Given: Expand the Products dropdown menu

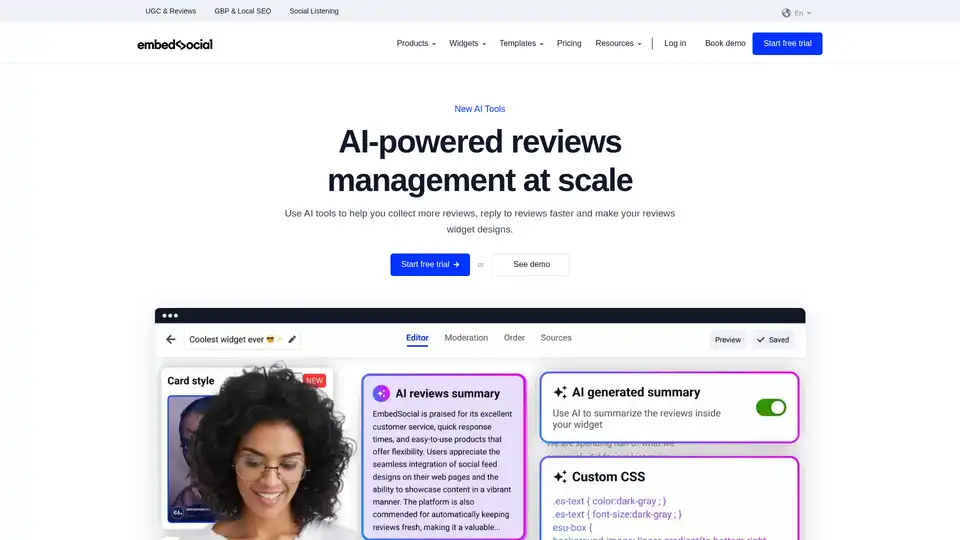Looking at the screenshot, I should tap(416, 44).
